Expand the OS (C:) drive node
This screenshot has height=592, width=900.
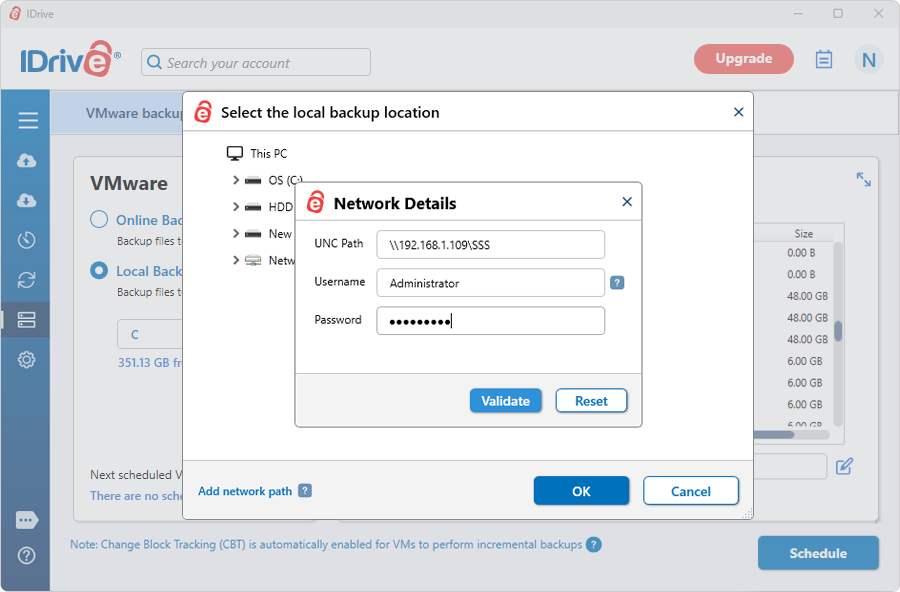tap(236, 180)
